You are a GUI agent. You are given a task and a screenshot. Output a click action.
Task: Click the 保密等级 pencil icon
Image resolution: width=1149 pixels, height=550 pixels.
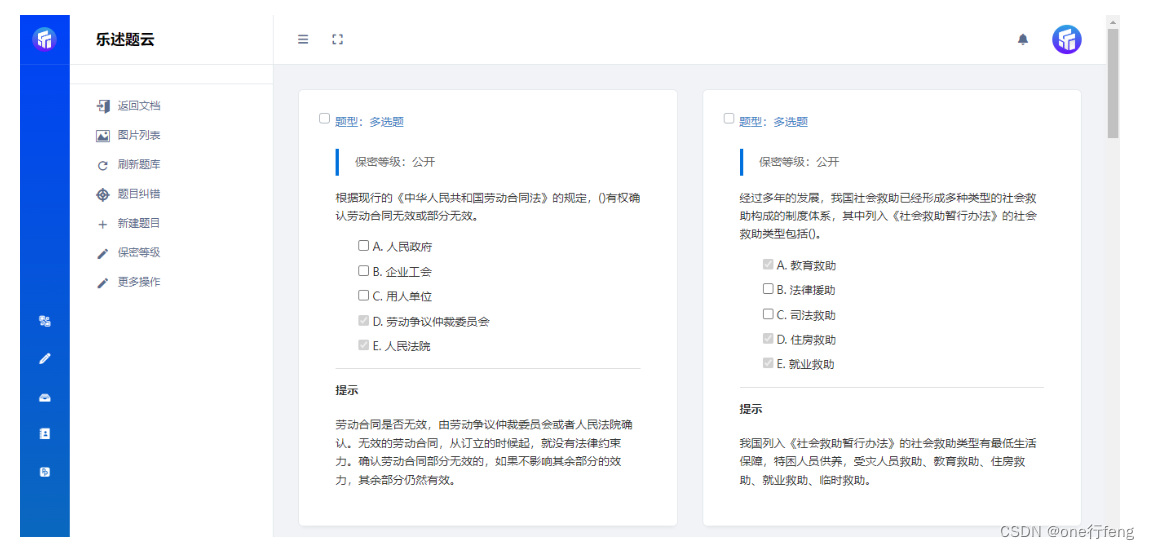click(103, 253)
